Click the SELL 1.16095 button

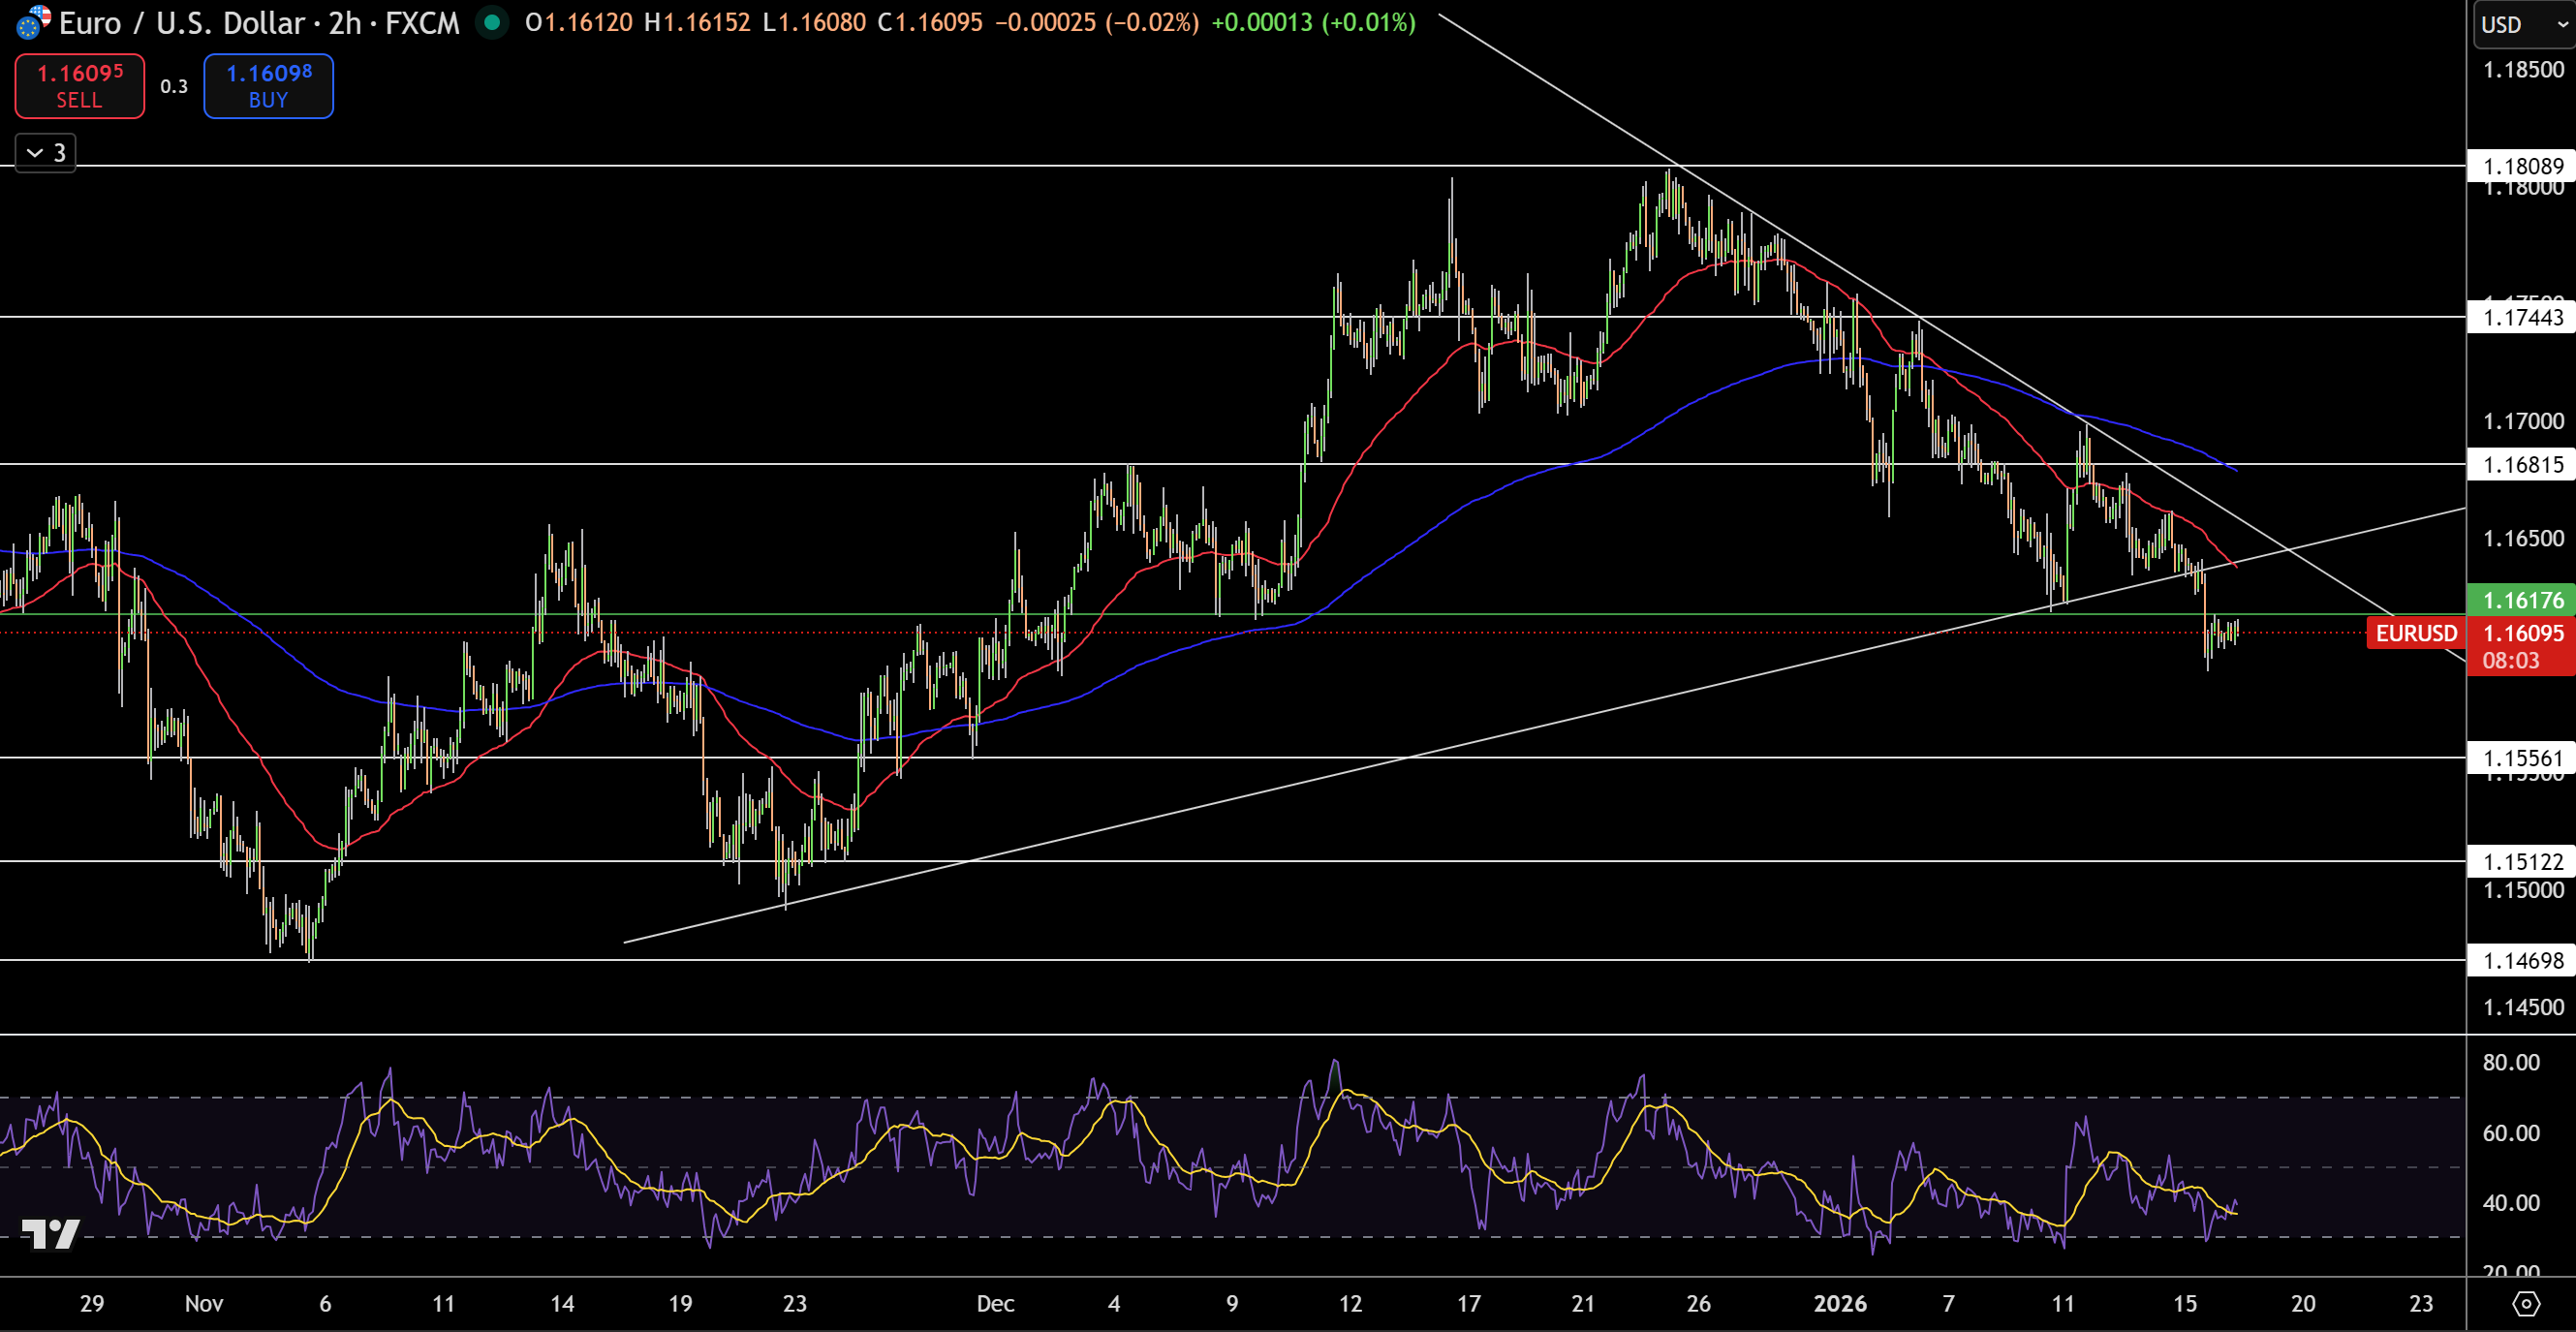coord(80,86)
